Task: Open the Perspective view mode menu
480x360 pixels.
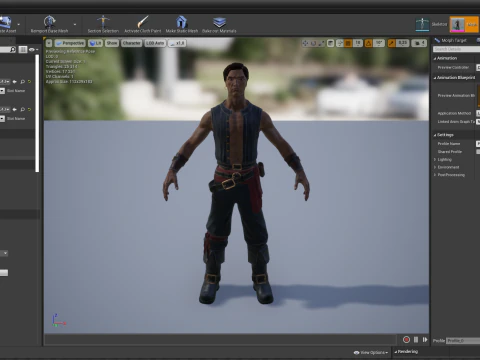Action: click(70, 43)
